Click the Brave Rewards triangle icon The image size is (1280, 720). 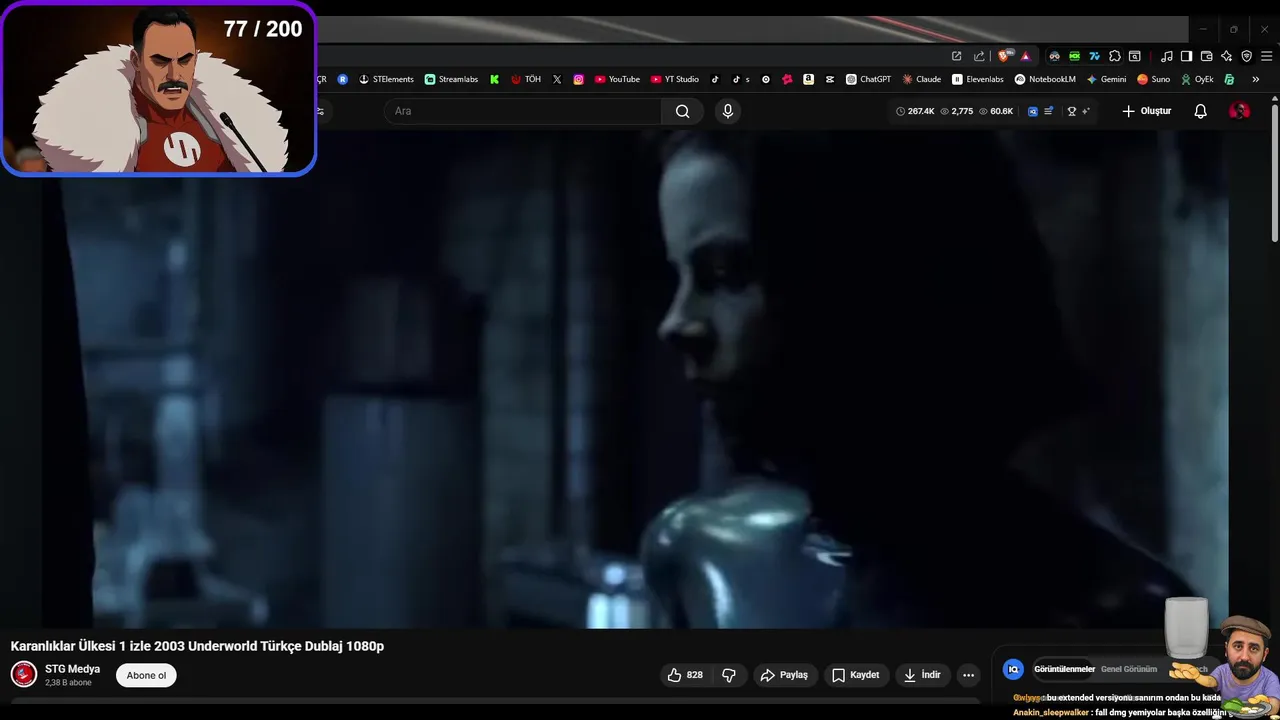1025,56
